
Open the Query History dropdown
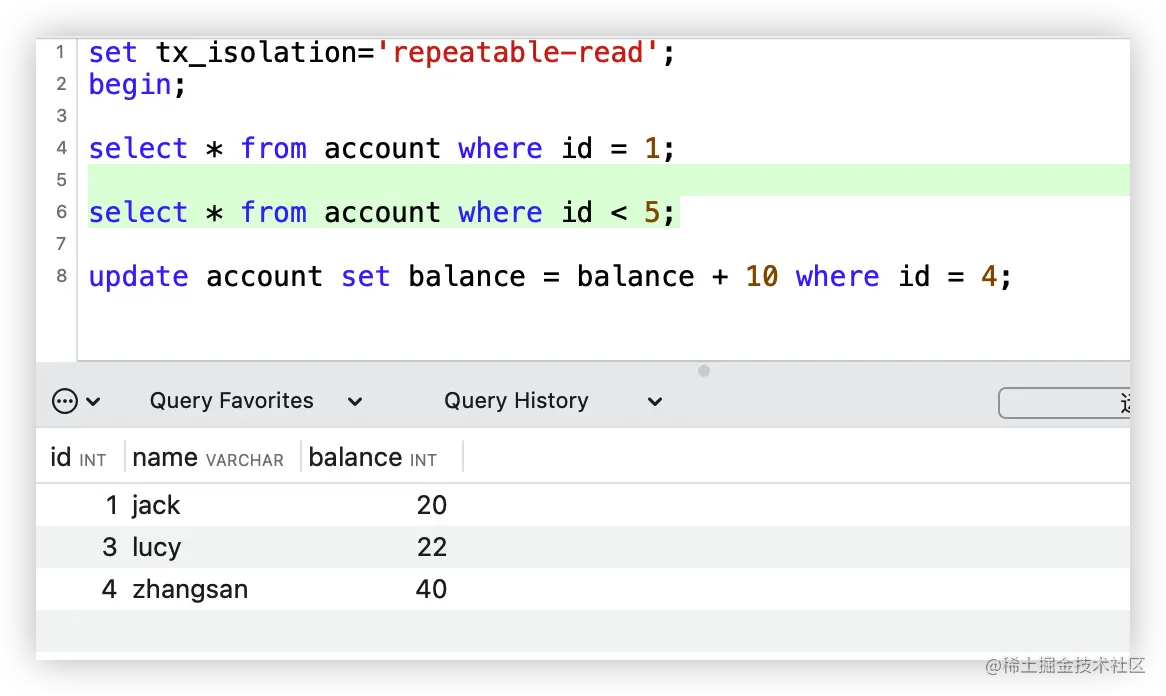[x=553, y=401]
